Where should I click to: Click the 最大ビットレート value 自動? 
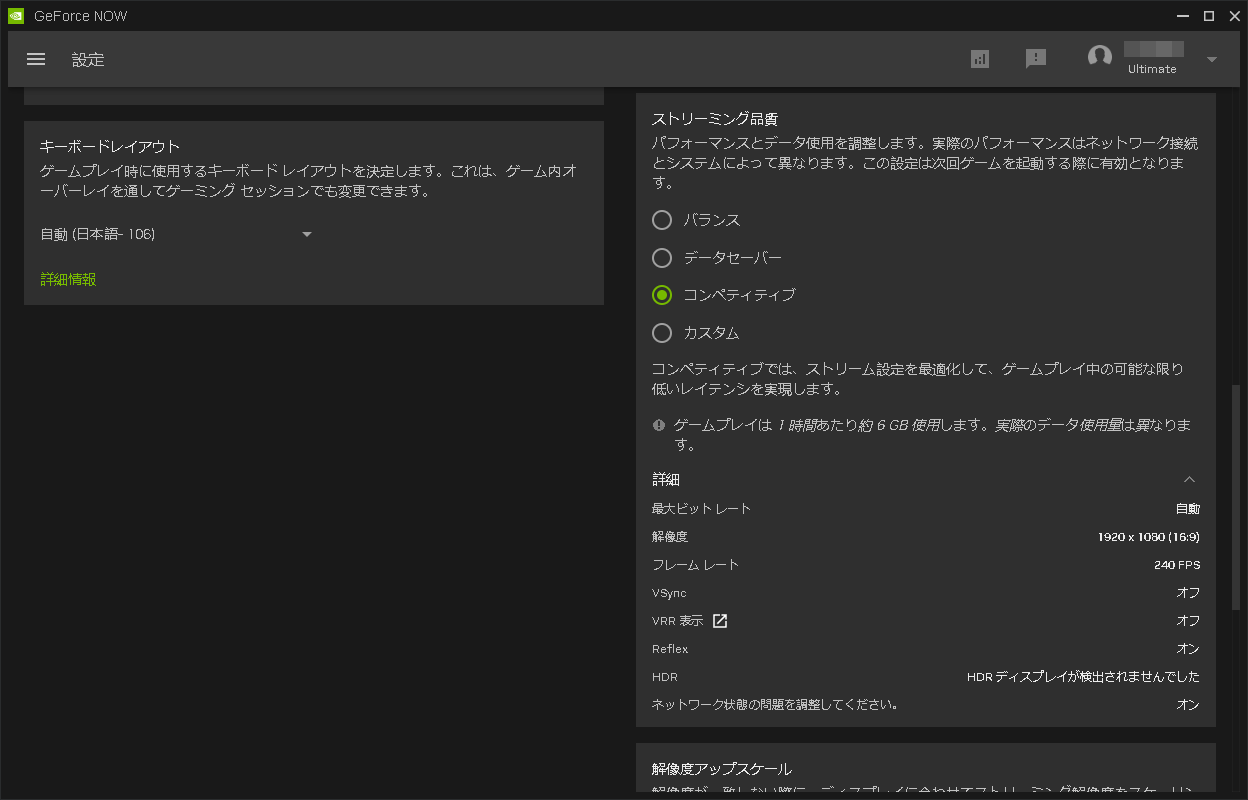pyautogui.click(x=1187, y=508)
